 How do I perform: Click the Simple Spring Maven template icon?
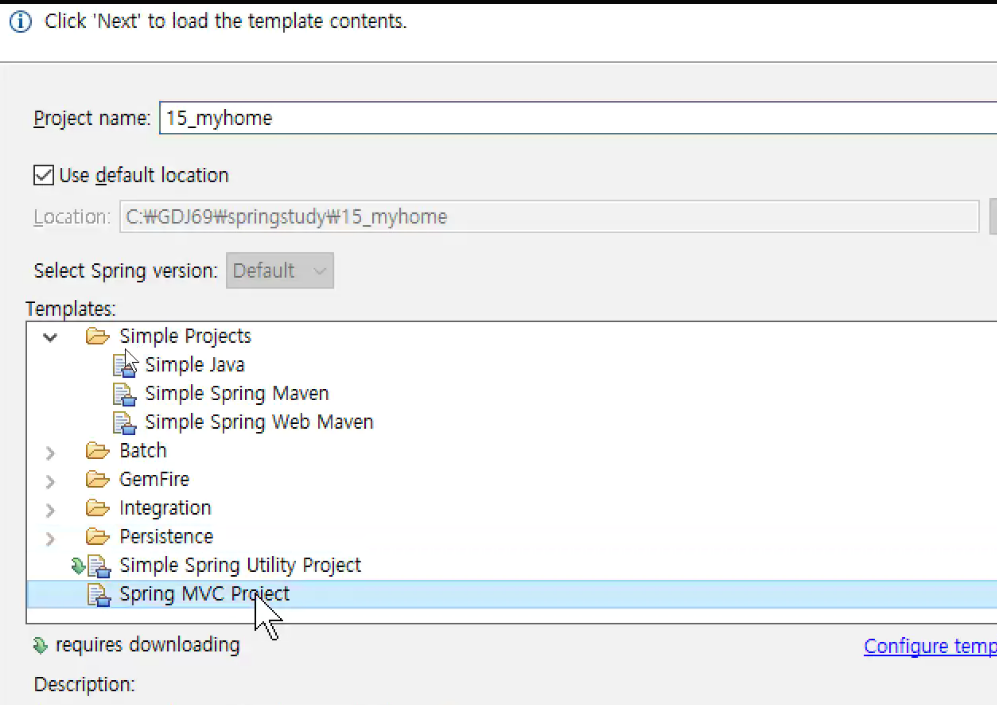[x=124, y=394]
